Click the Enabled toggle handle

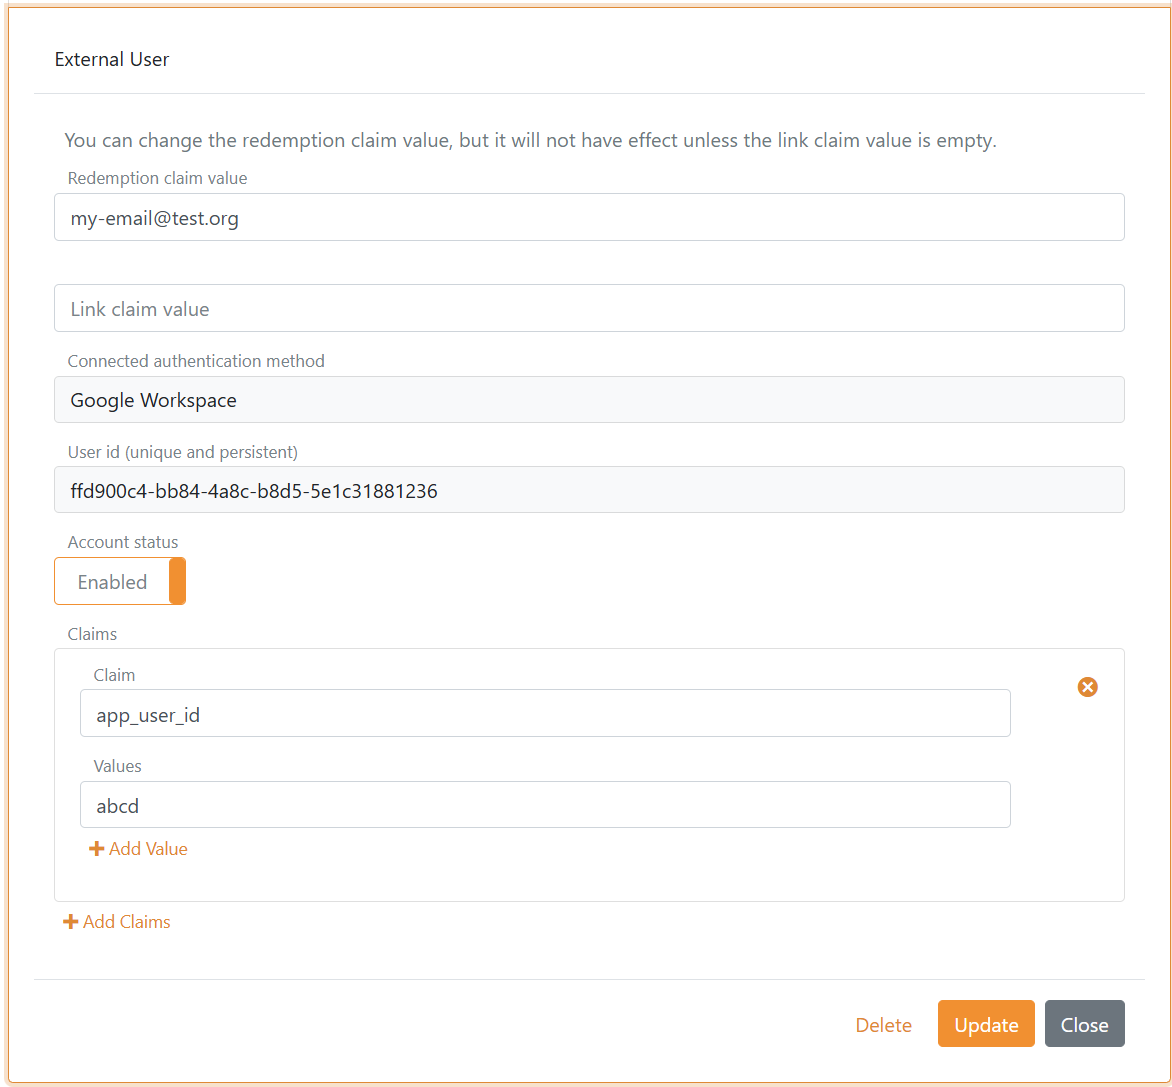[x=177, y=581]
